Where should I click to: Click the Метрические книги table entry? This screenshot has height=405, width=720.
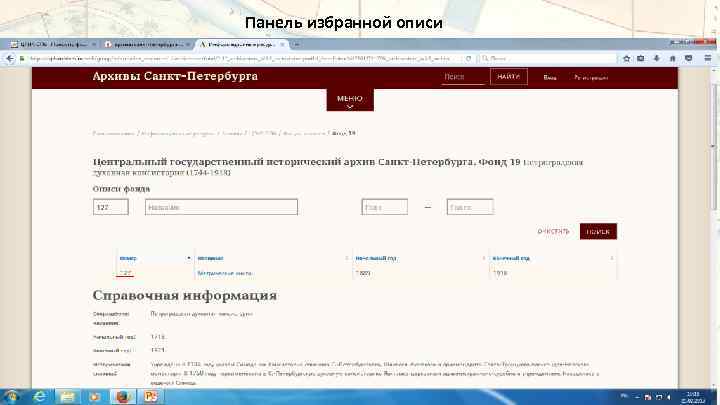click(x=225, y=273)
